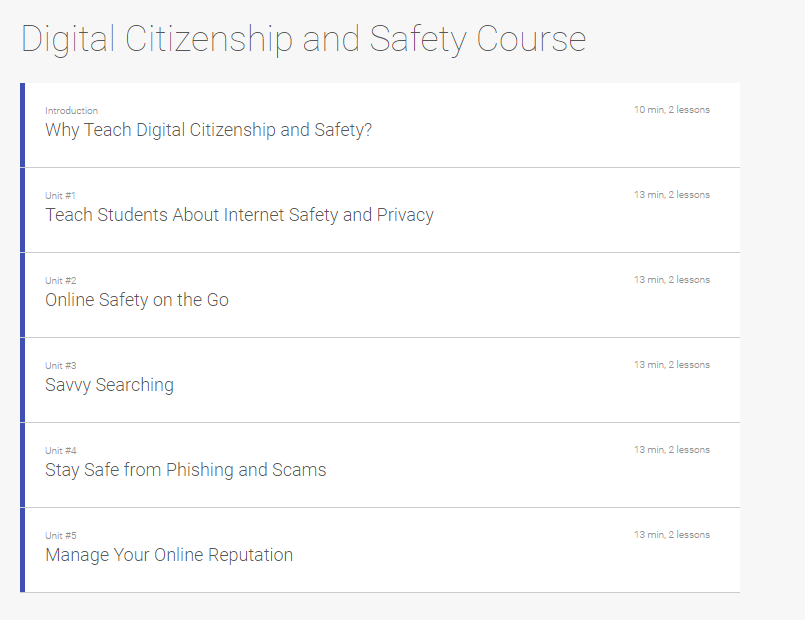Open 'Teach Students About Internet Safety and Privacy'
The height and width of the screenshot is (620, 805).
239,215
